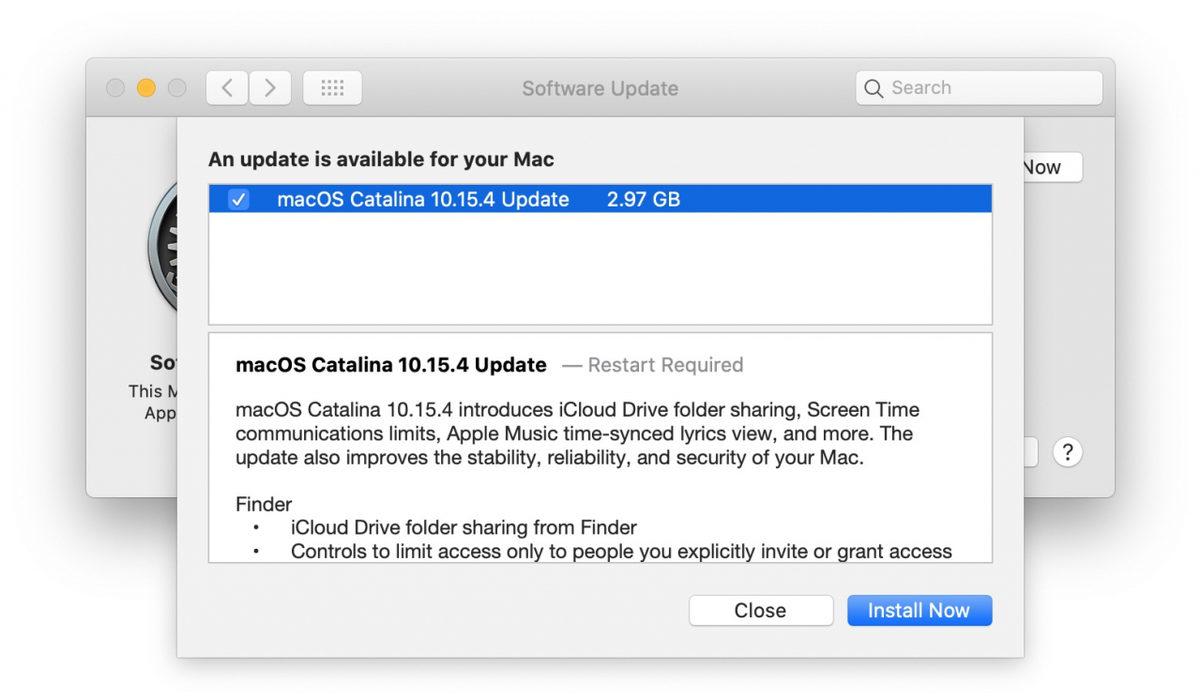
Task: Click the green zoom traffic light
Action: (178, 87)
